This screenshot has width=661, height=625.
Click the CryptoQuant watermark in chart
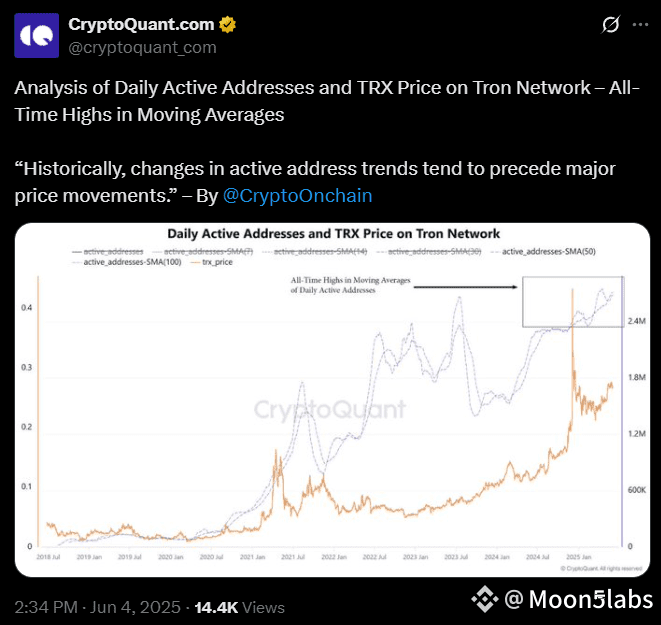pos(330,409)
